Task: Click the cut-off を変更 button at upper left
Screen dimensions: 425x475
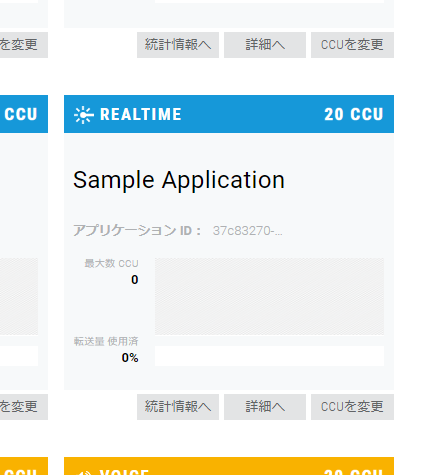Action: coord(24,45)
